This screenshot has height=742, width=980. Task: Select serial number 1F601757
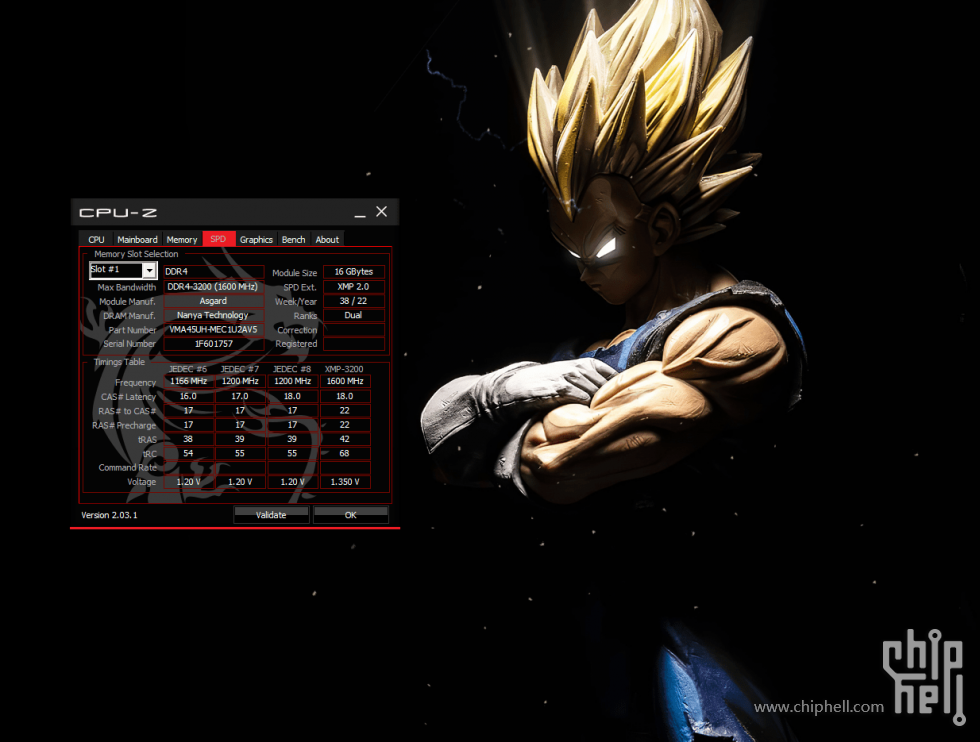click(214, 344)
